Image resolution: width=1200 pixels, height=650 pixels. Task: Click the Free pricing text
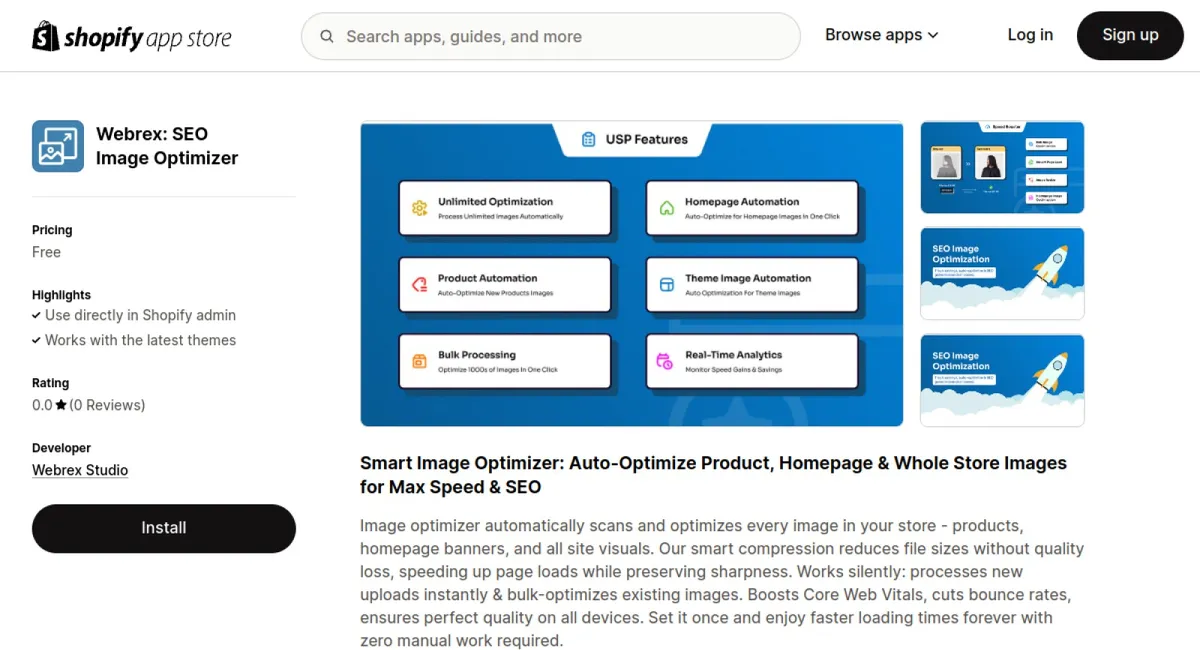pos(46,252)
